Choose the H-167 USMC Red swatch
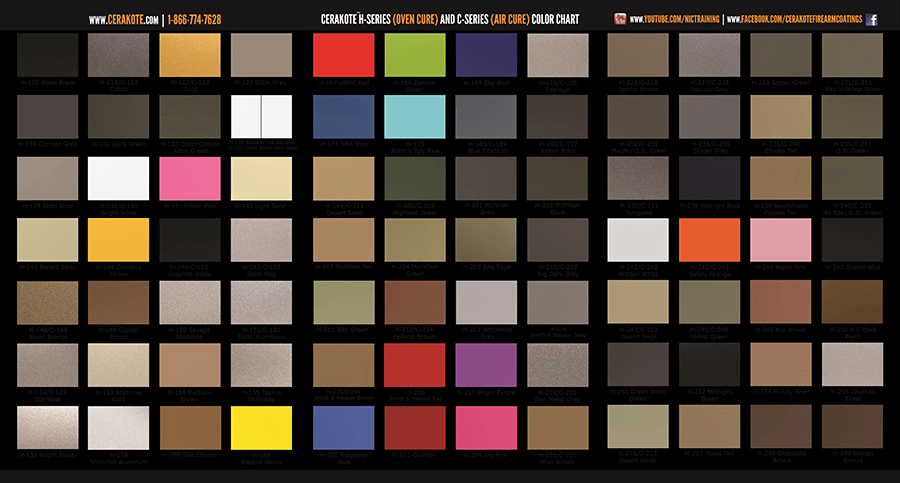900x483 pixels. coord(344,55)
